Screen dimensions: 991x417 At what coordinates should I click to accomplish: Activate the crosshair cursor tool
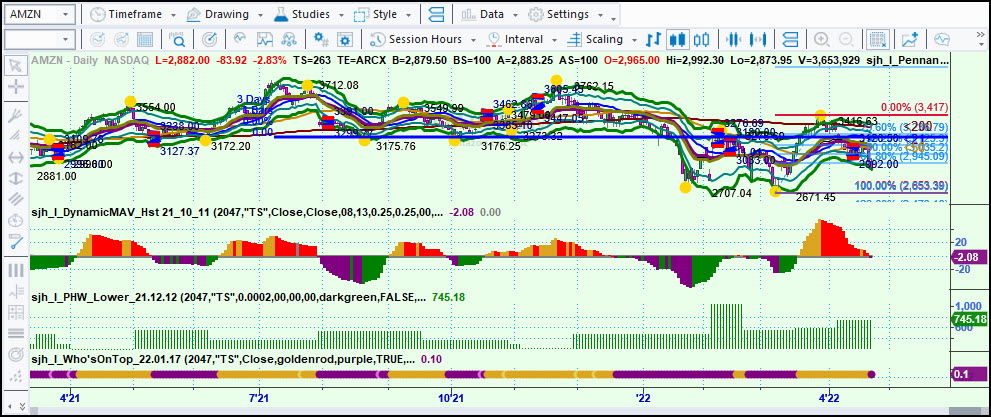tap(15, 87)
